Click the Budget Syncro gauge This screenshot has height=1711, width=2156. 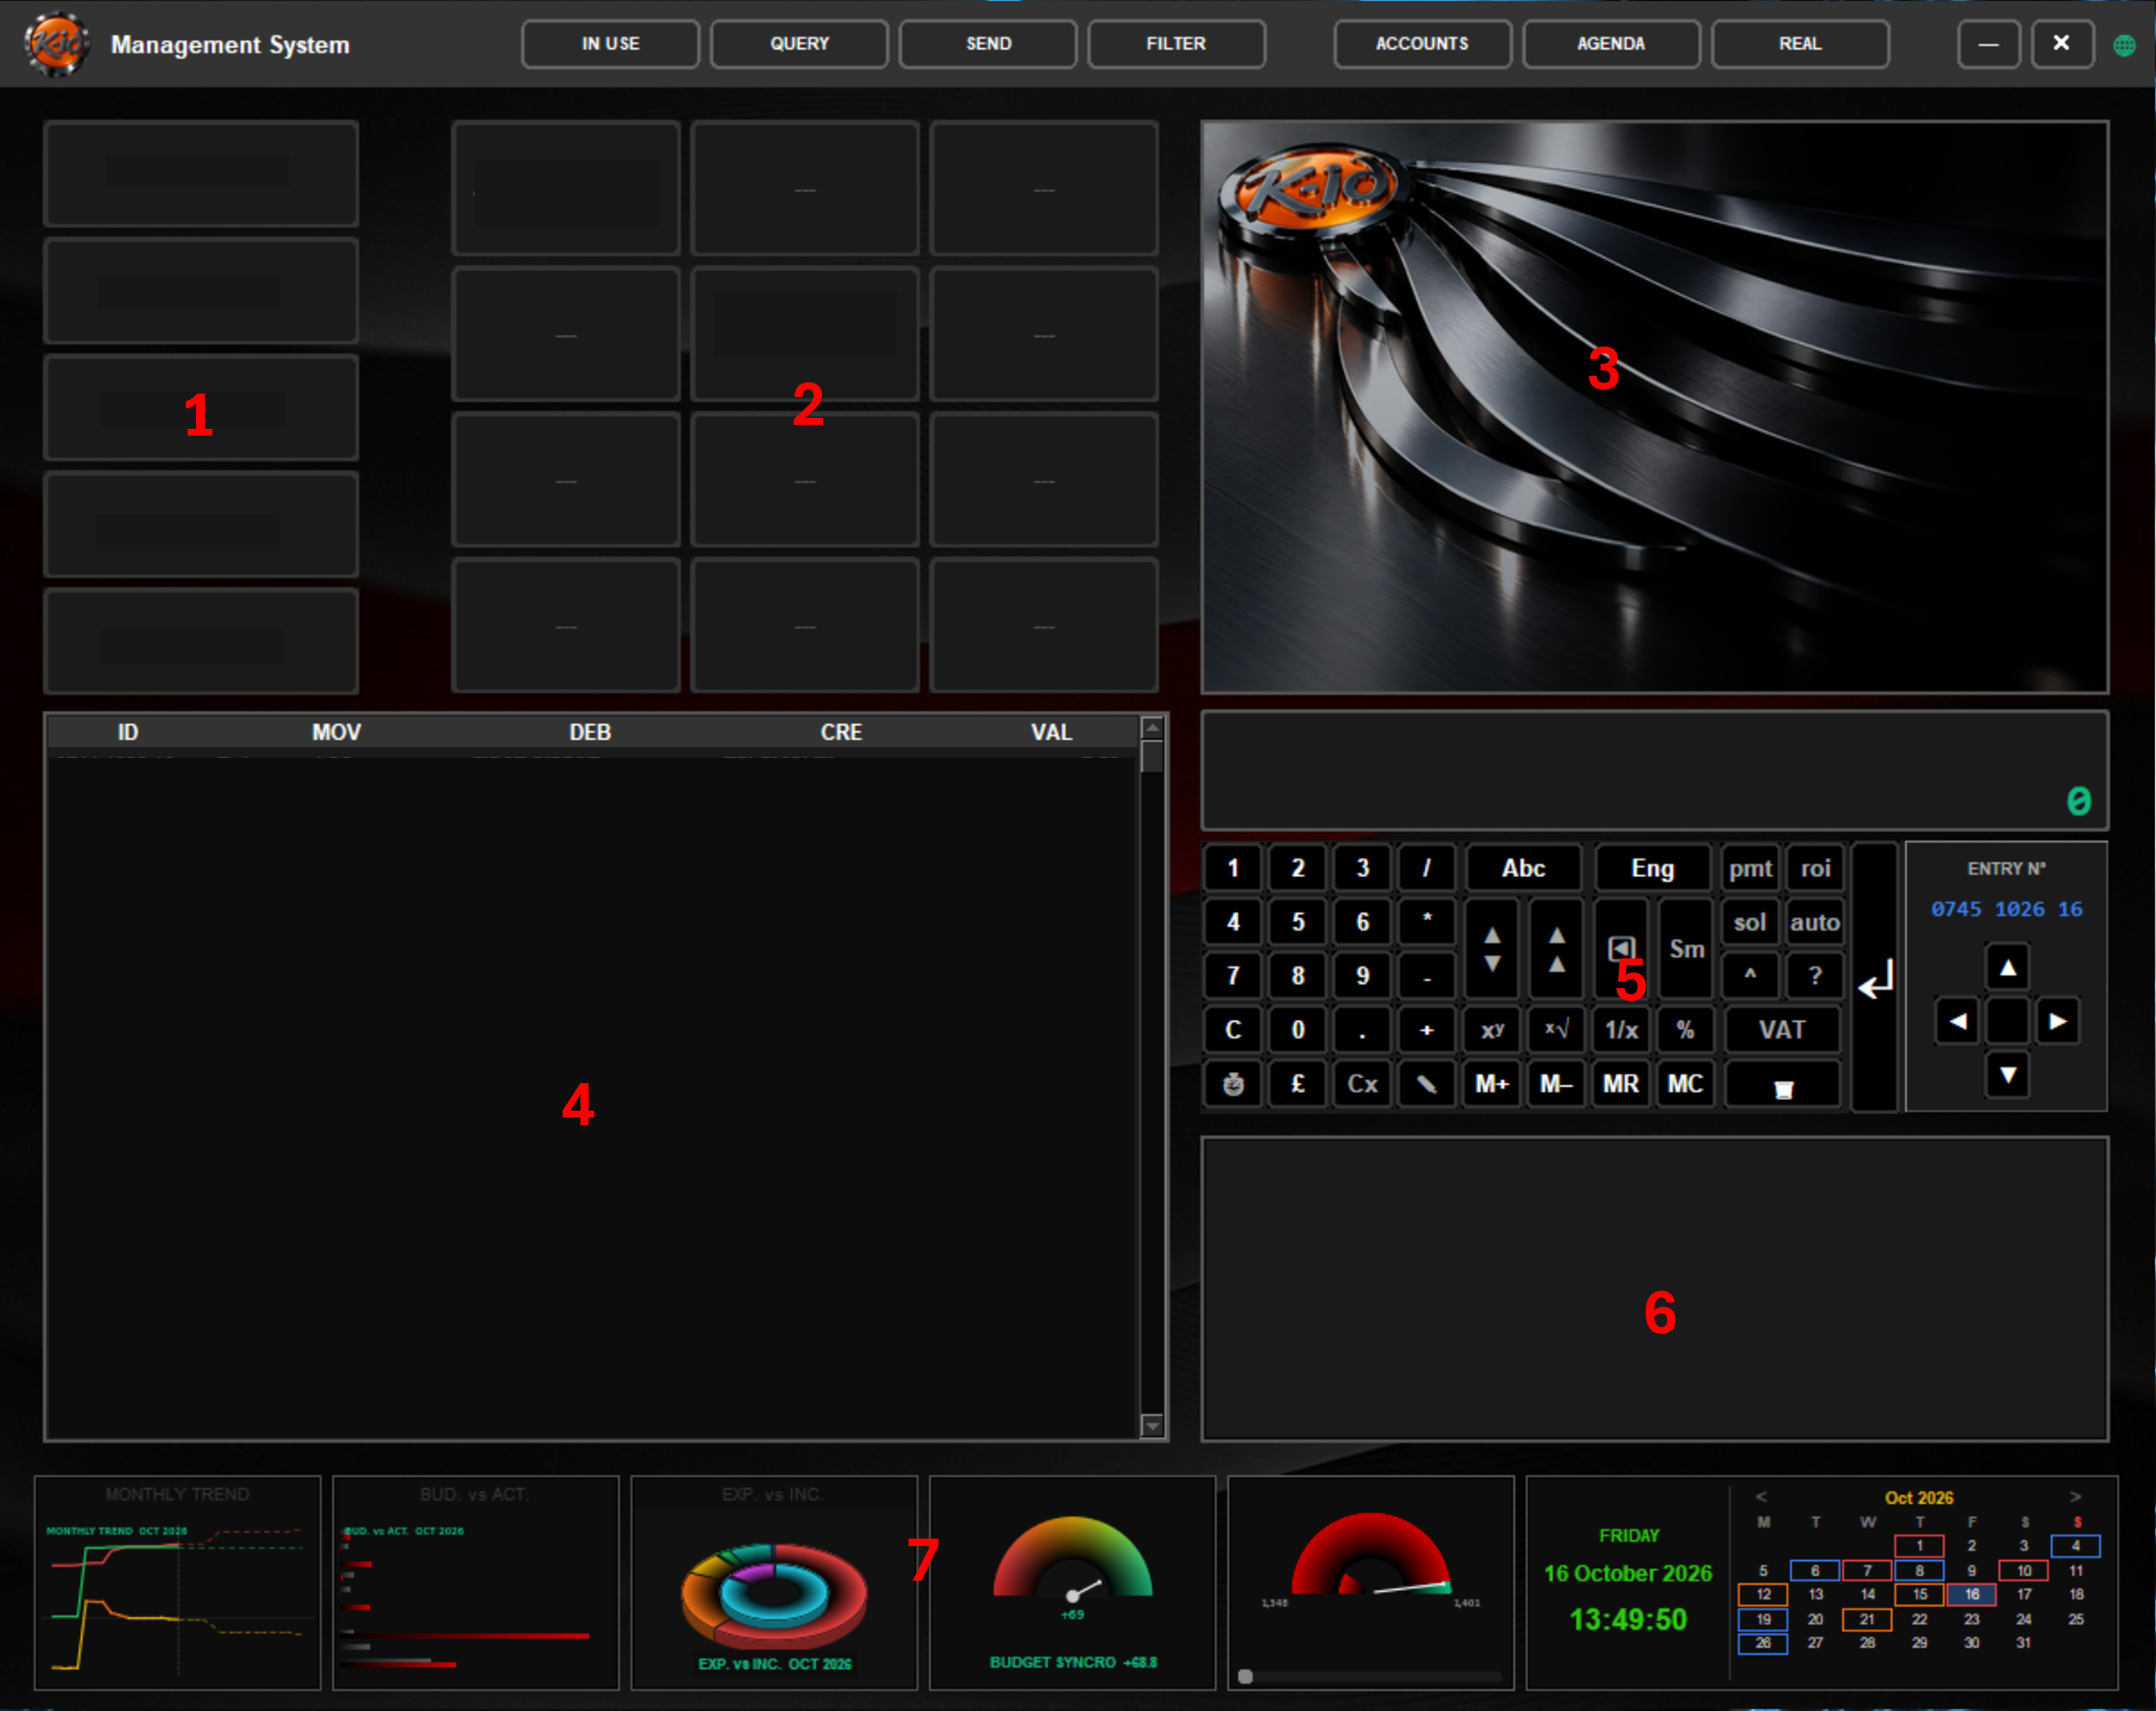pos(1072,1583)
